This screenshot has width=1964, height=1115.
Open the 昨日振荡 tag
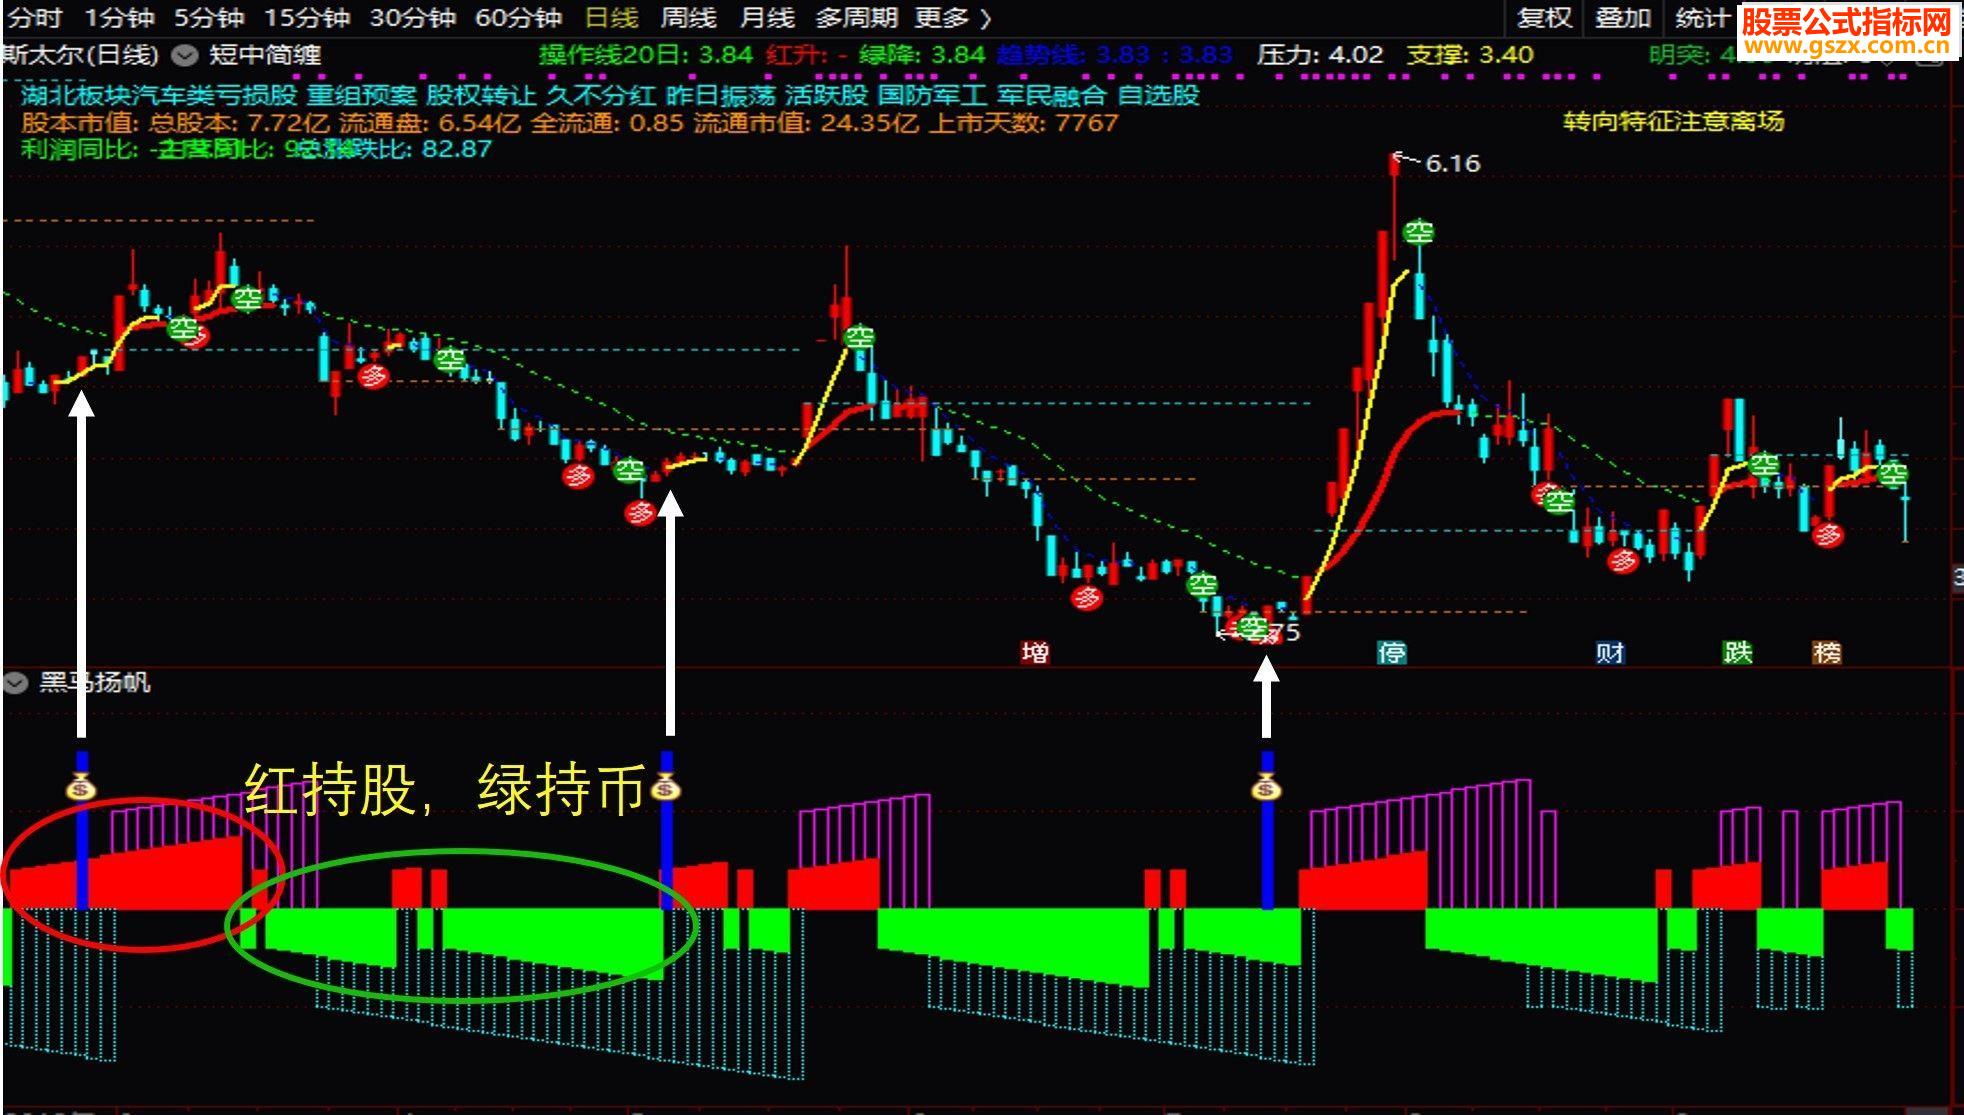point(720,95)
